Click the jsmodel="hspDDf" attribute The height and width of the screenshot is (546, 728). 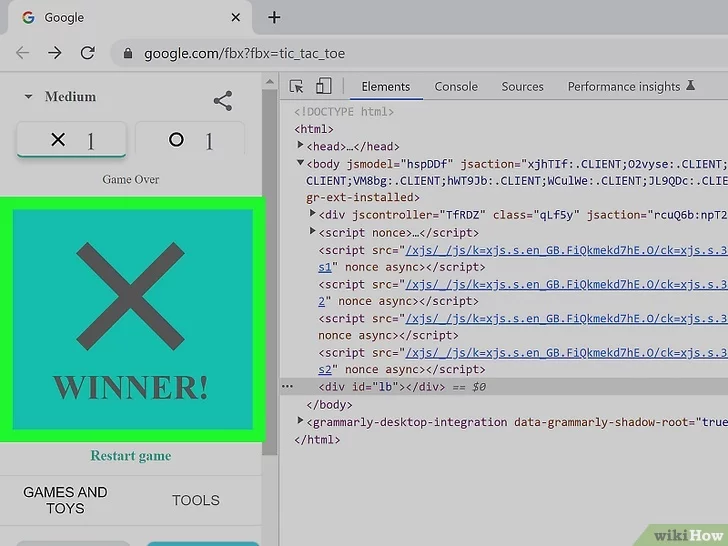tap(400, 164)
